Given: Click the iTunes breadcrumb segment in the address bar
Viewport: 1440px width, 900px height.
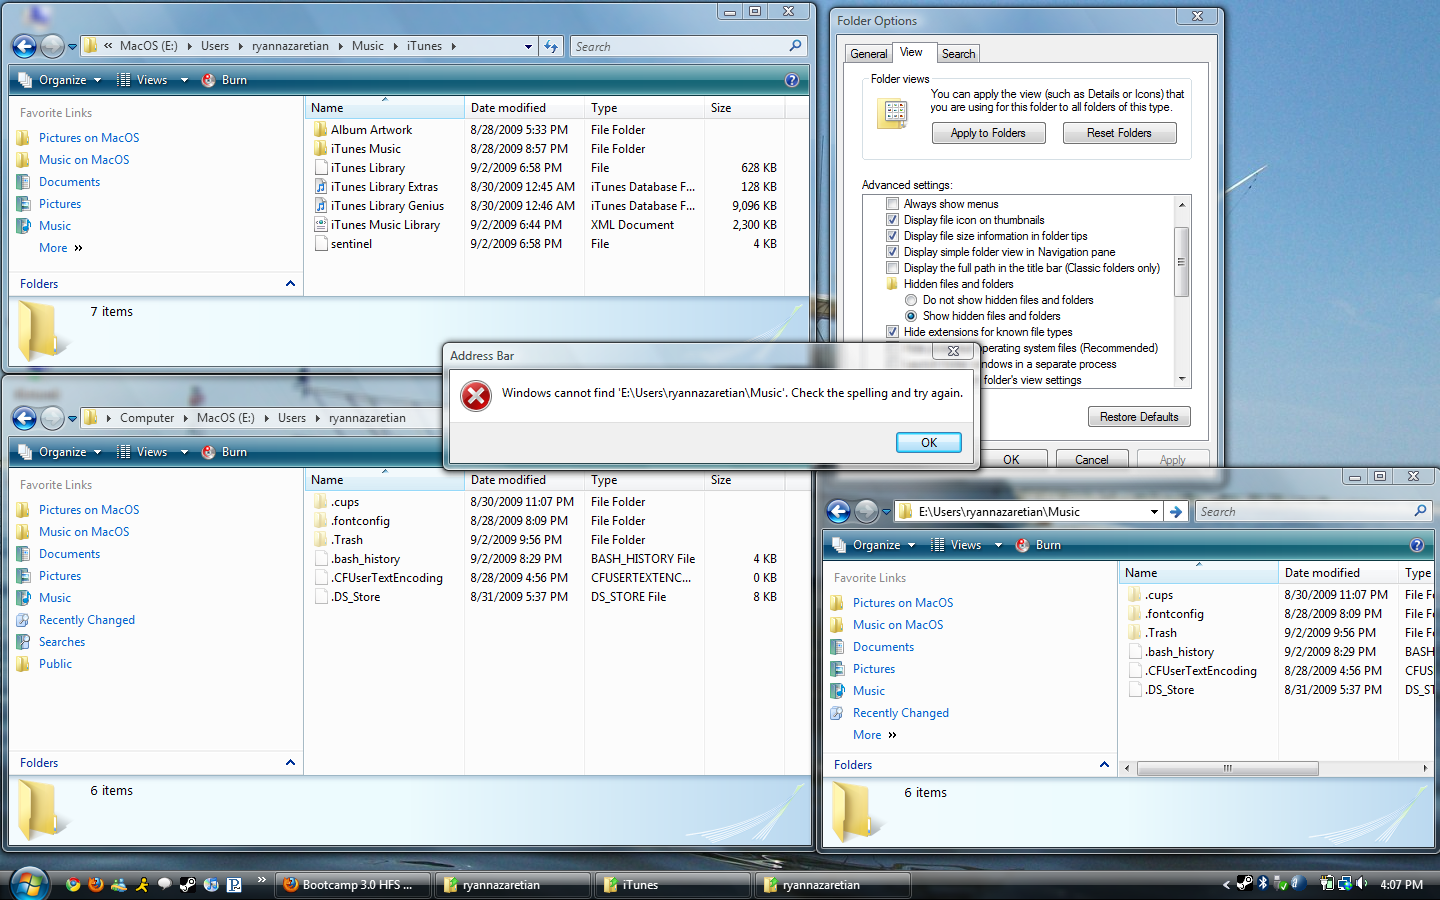Looking at the screenshot, I should tap(424, 46).
